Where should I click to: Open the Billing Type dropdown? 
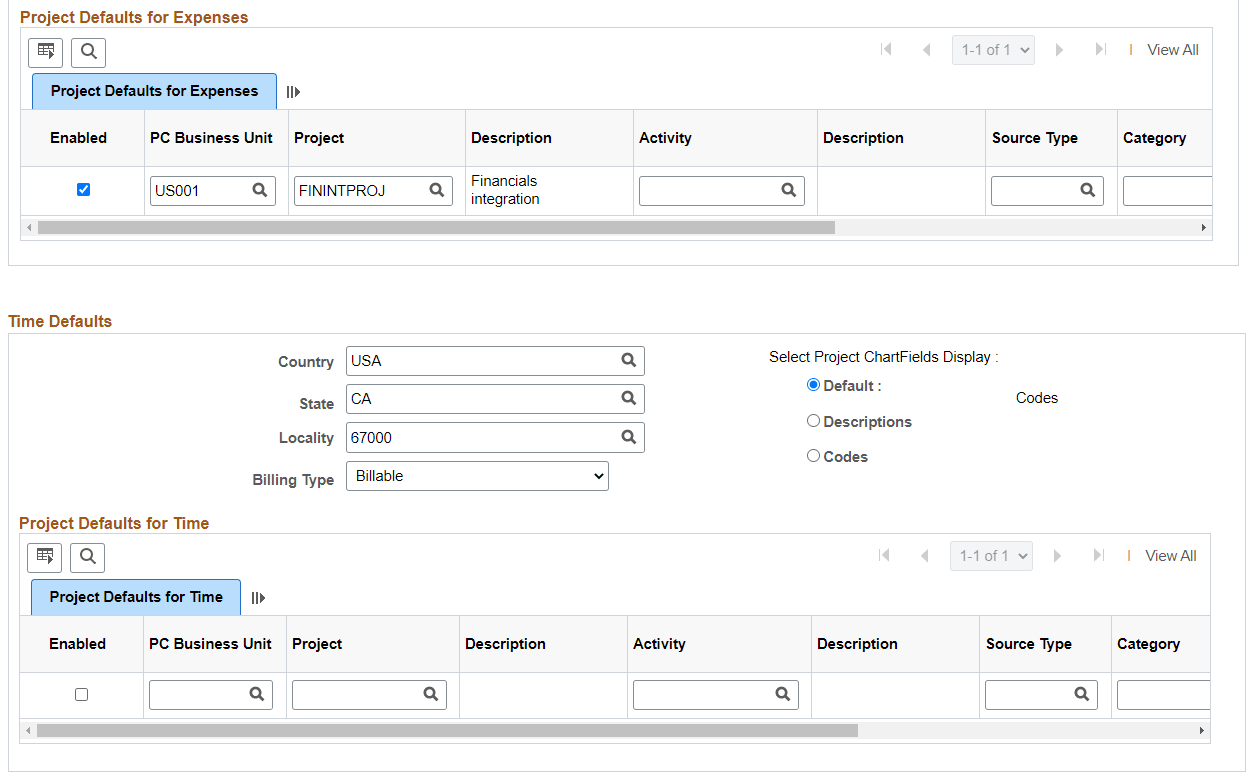point(477,475)
